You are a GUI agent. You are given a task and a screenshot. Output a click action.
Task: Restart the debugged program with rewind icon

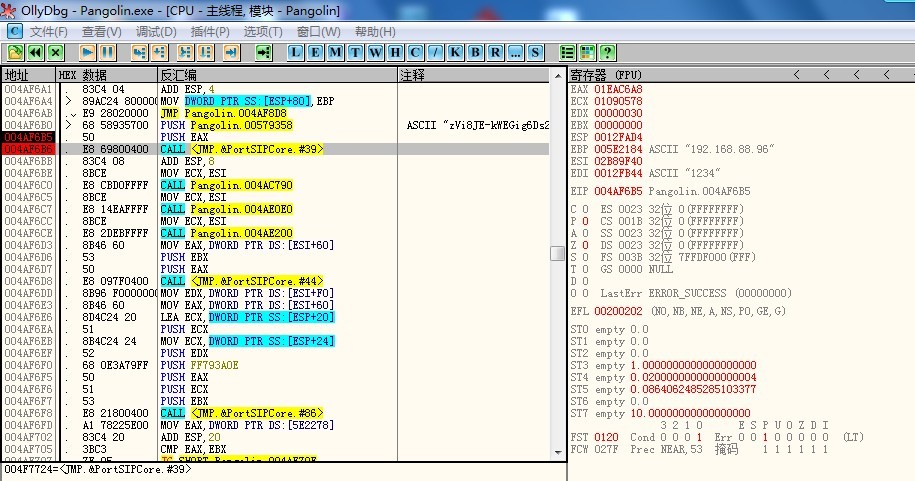[x=36, y=53]
